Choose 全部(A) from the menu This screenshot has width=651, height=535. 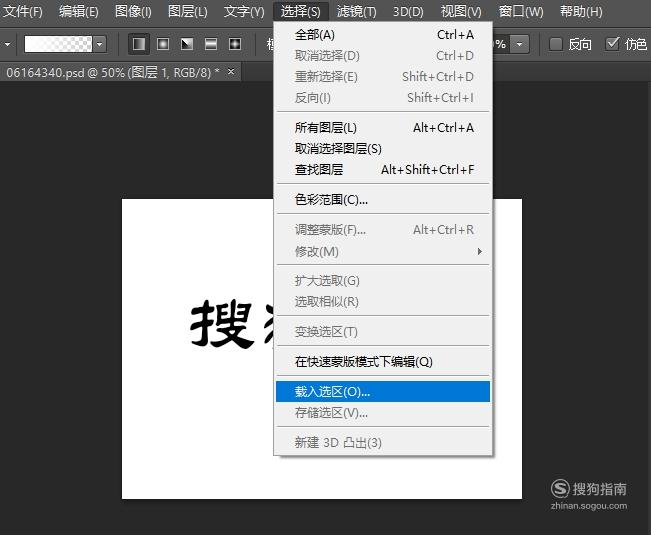tap(383, 35)
